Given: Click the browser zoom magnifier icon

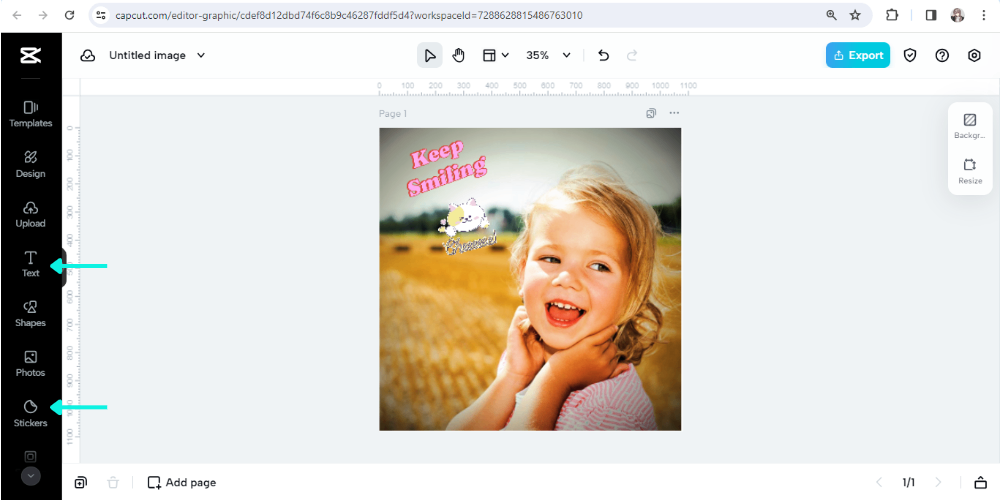Looking at the screenshot, I should [x=832, y=15].
